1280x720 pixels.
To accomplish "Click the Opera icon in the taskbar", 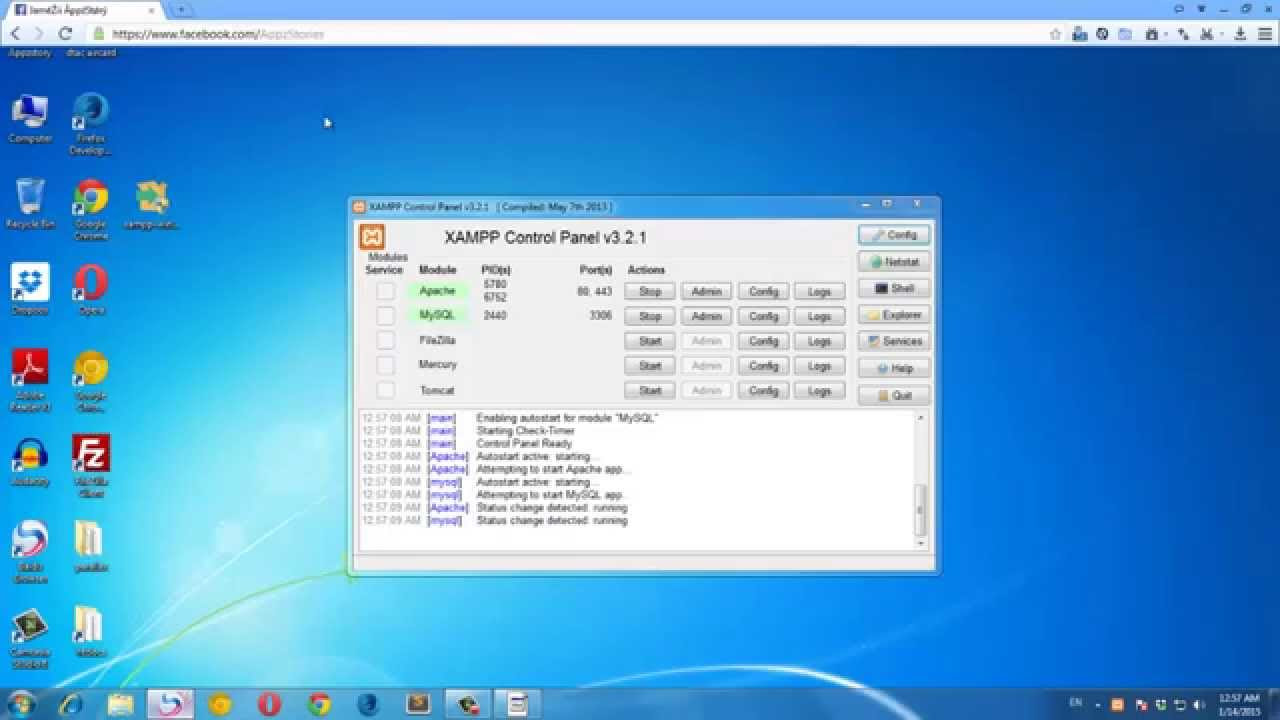I will click(269, 704).
